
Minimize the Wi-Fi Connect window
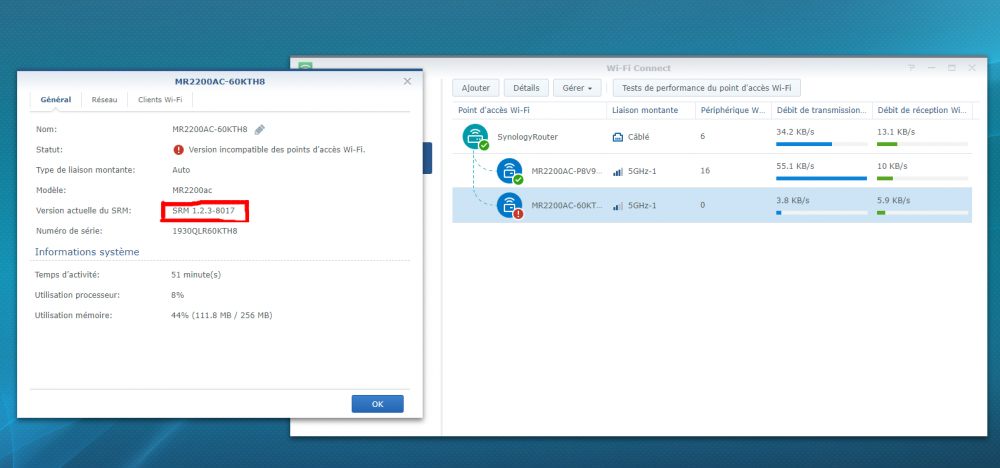[931, 68]
